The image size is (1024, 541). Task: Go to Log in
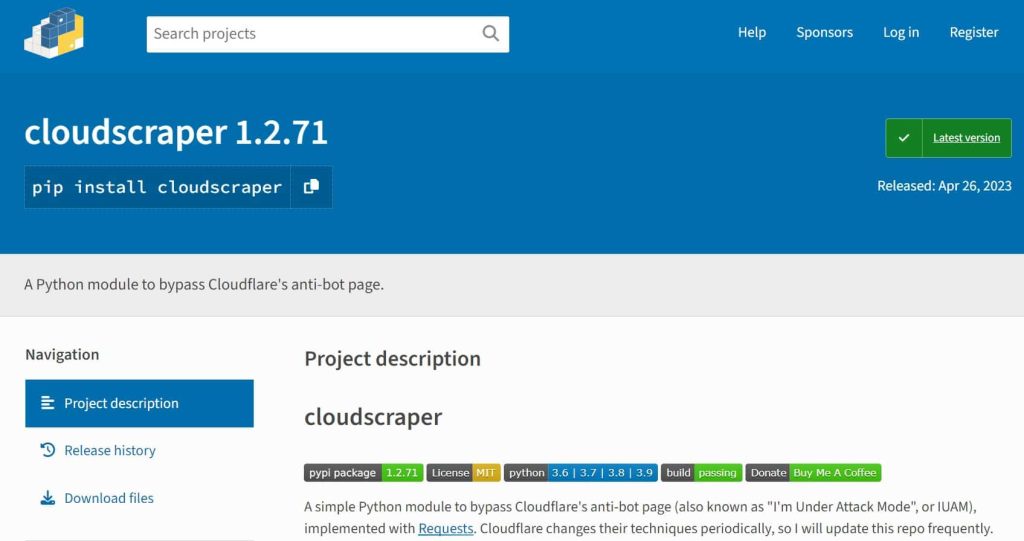point(901,32)
